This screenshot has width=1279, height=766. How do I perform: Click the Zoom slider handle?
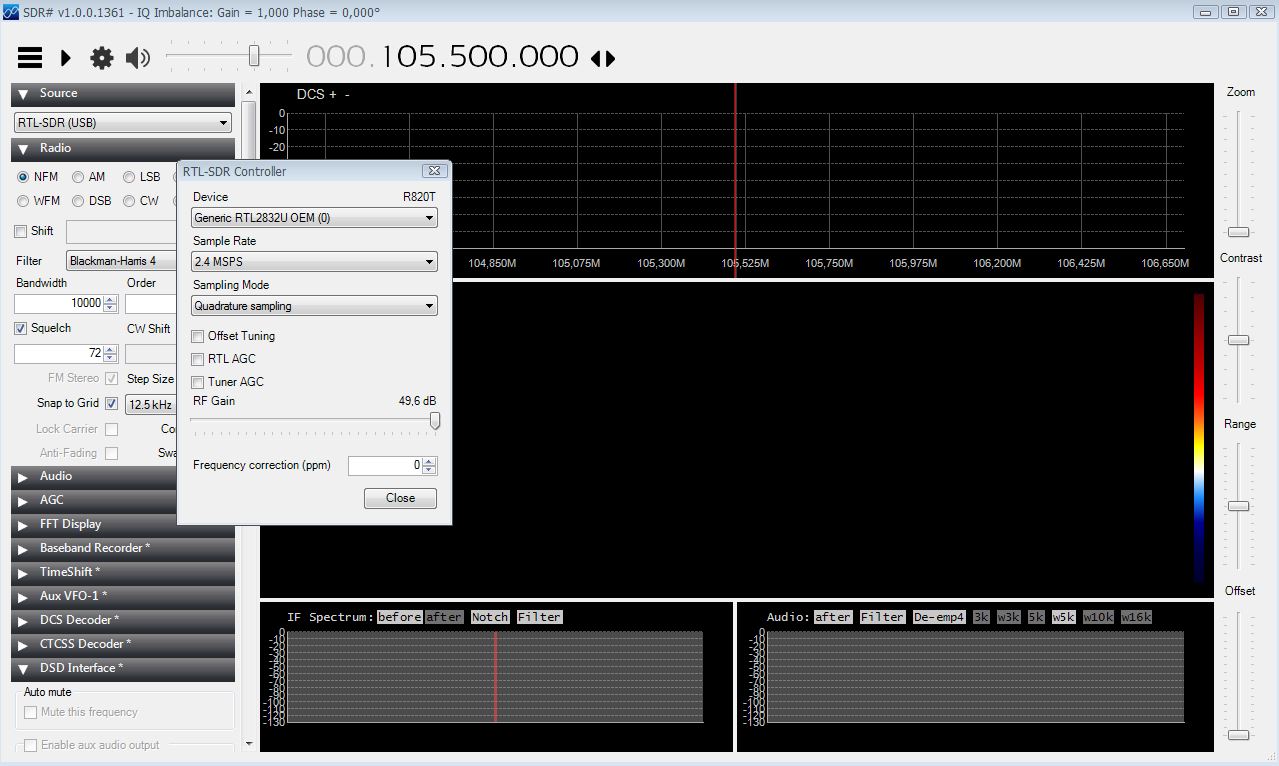tap(1239, 232)
